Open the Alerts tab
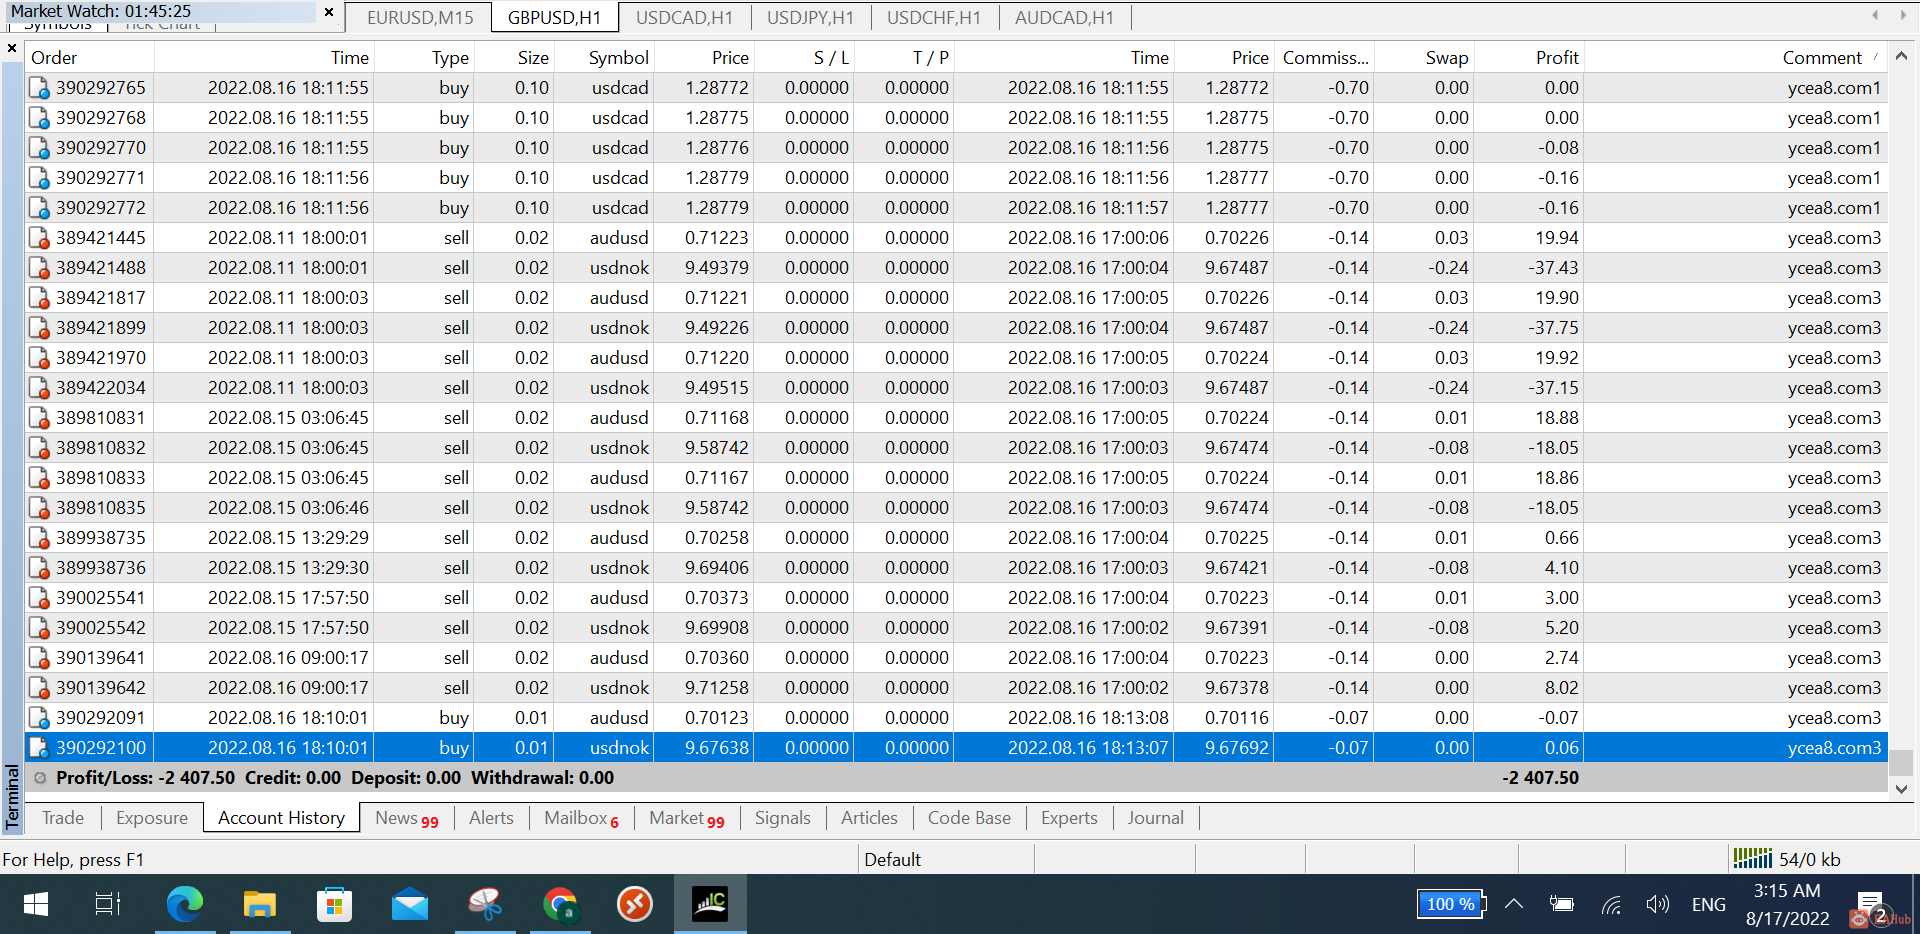 click(491, 818)
